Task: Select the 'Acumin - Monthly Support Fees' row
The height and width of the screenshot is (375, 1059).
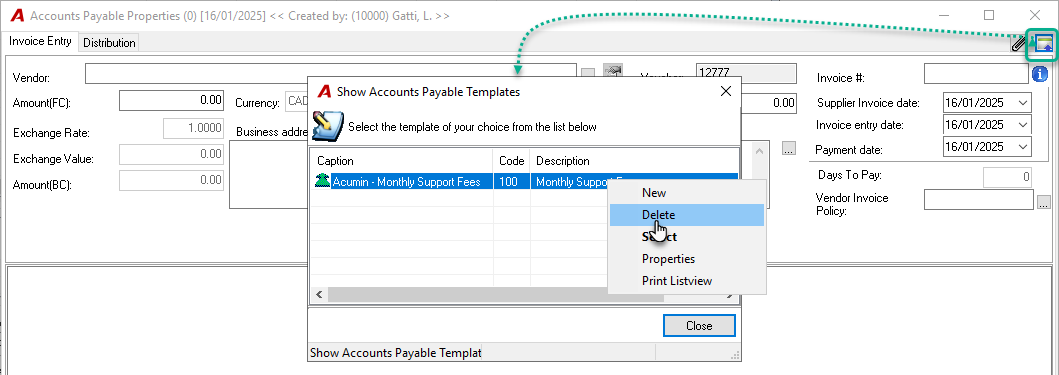Action: [524, 181]
